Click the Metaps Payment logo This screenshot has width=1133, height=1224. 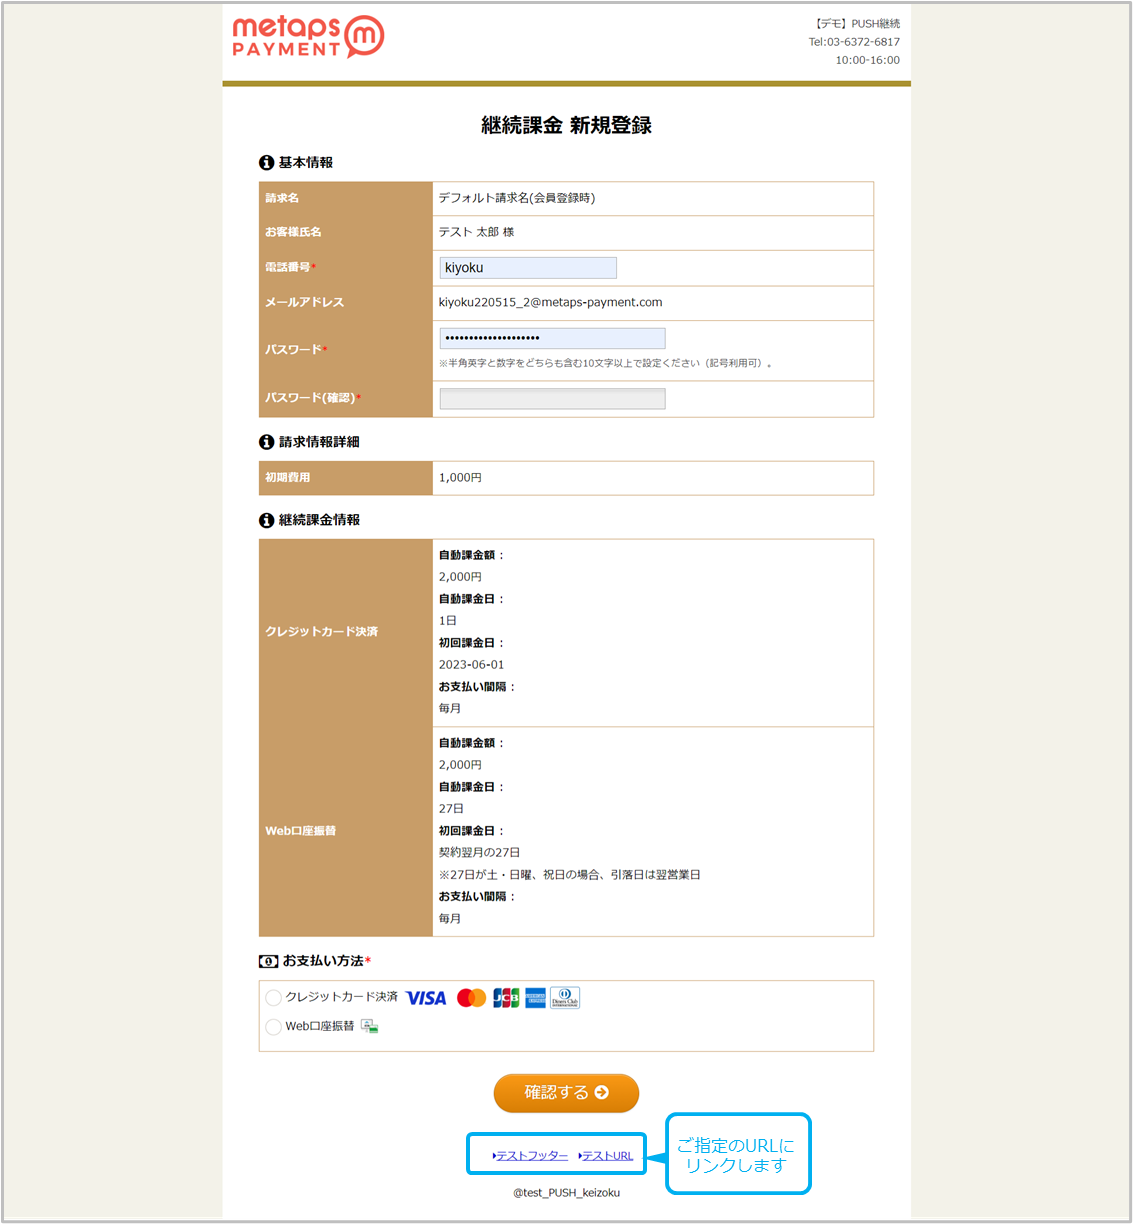[307, 37]
